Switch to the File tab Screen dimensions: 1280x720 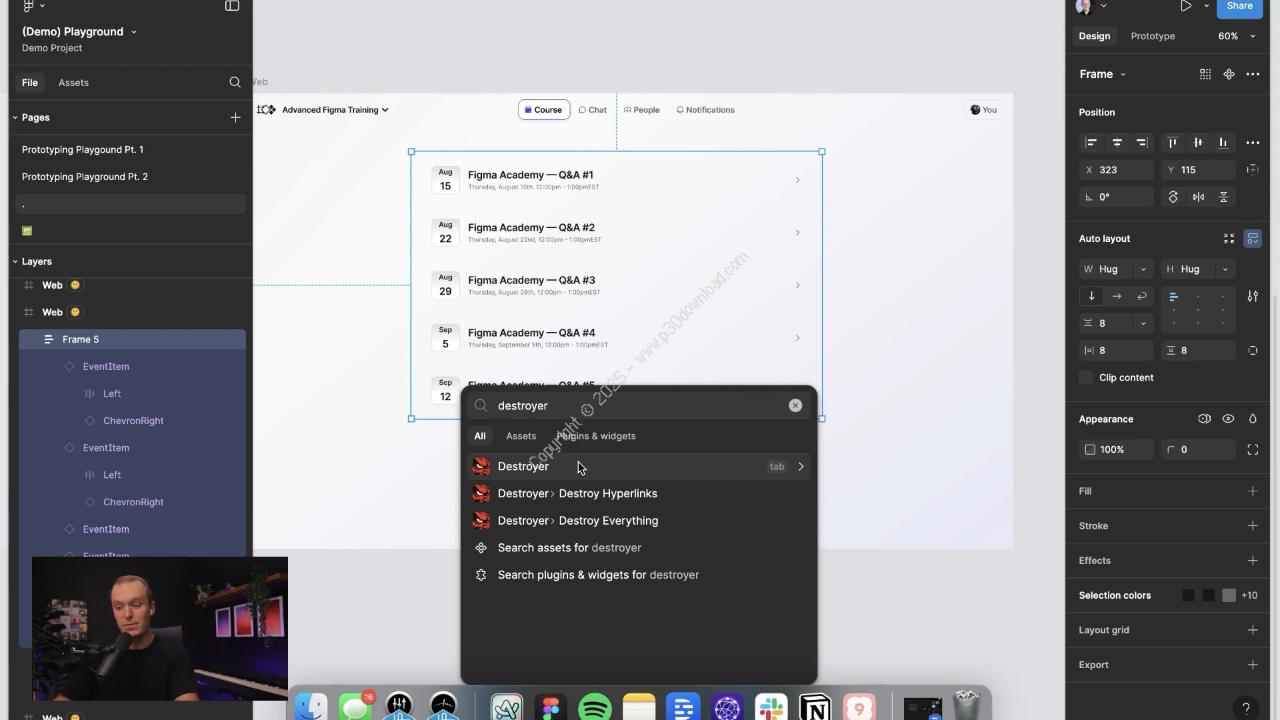[x=30, y=82]
